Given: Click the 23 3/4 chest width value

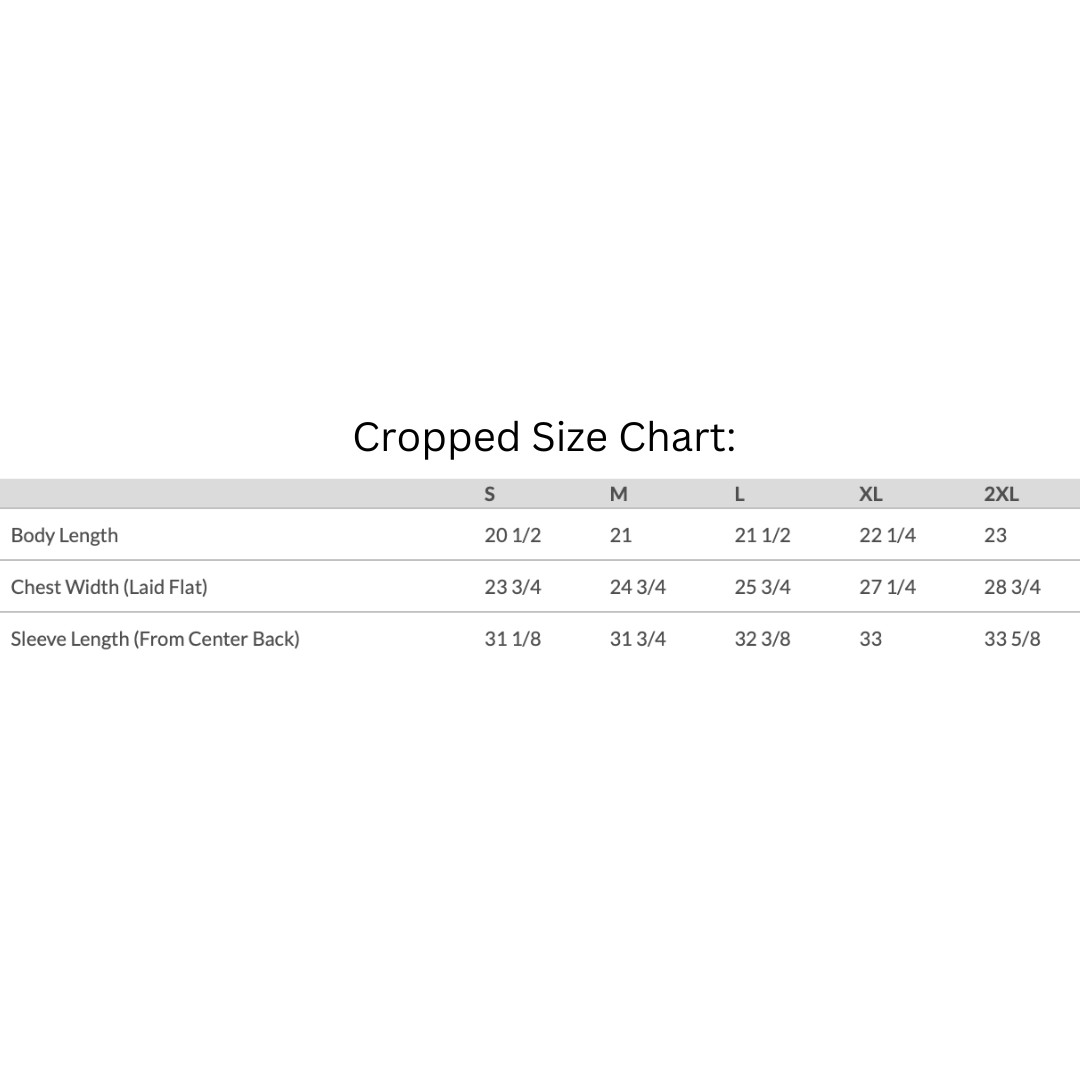Looking at the screenshot, I should click(x=513, y=587).
